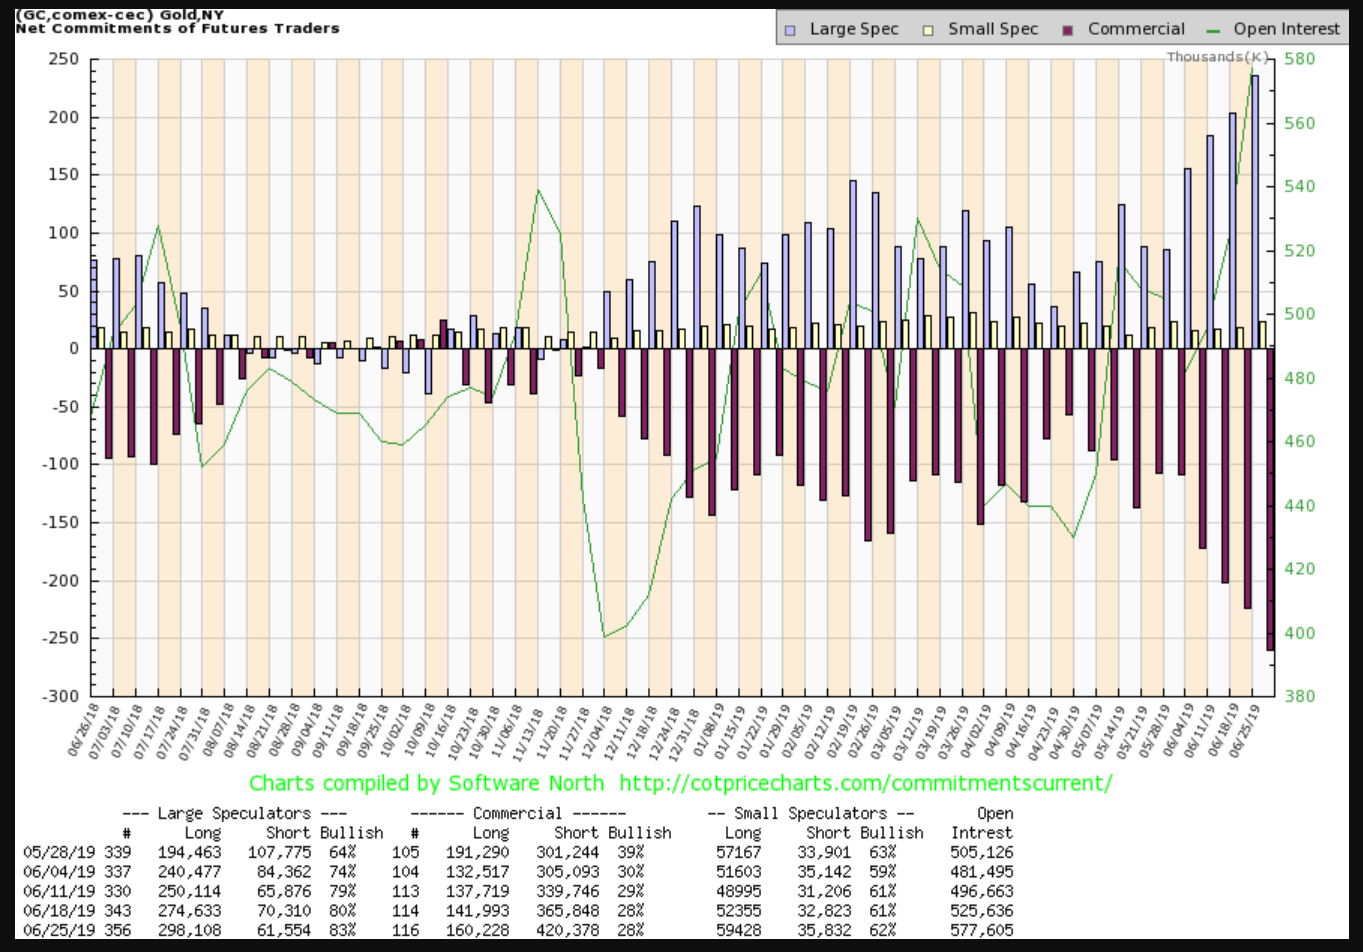Click the Commercial legend color swatch

pyautogui.click(x=1068, y=29)
